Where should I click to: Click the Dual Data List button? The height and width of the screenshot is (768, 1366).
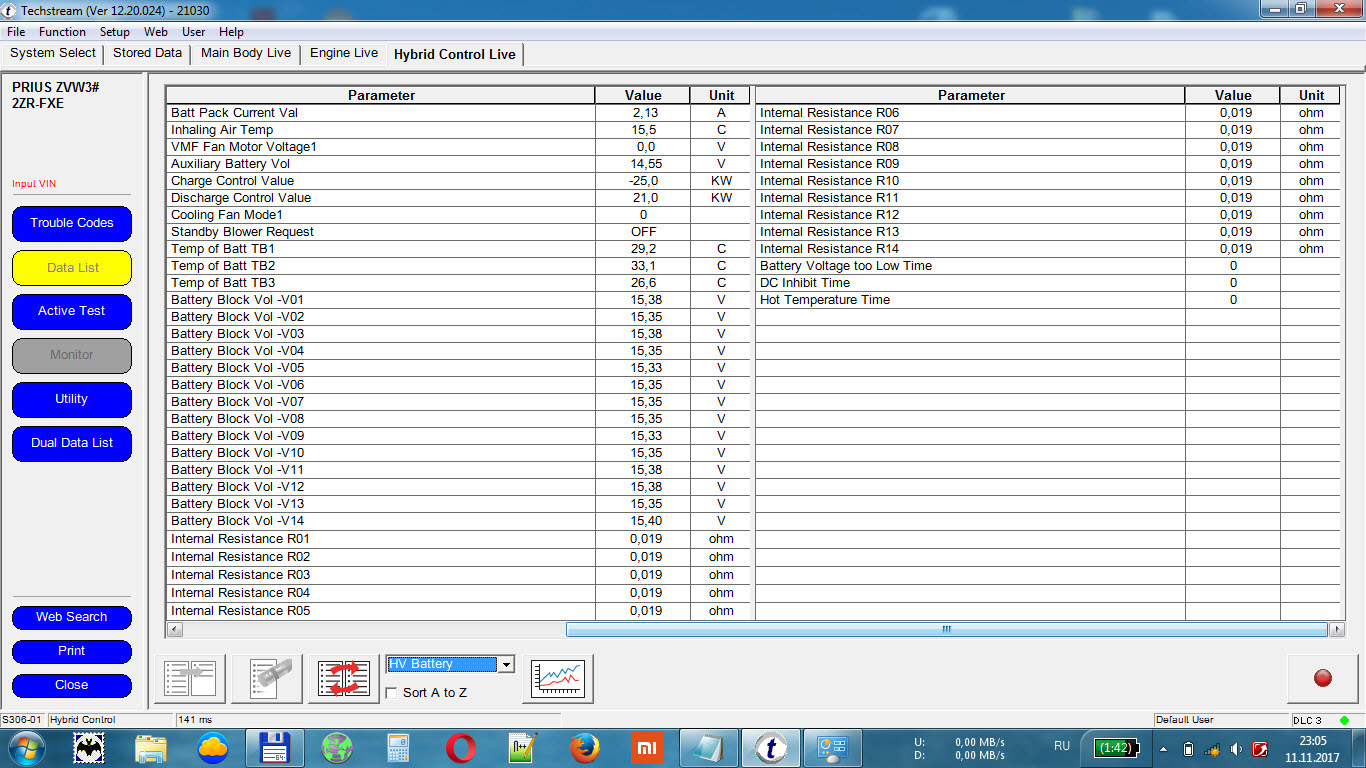pos(72,443)
